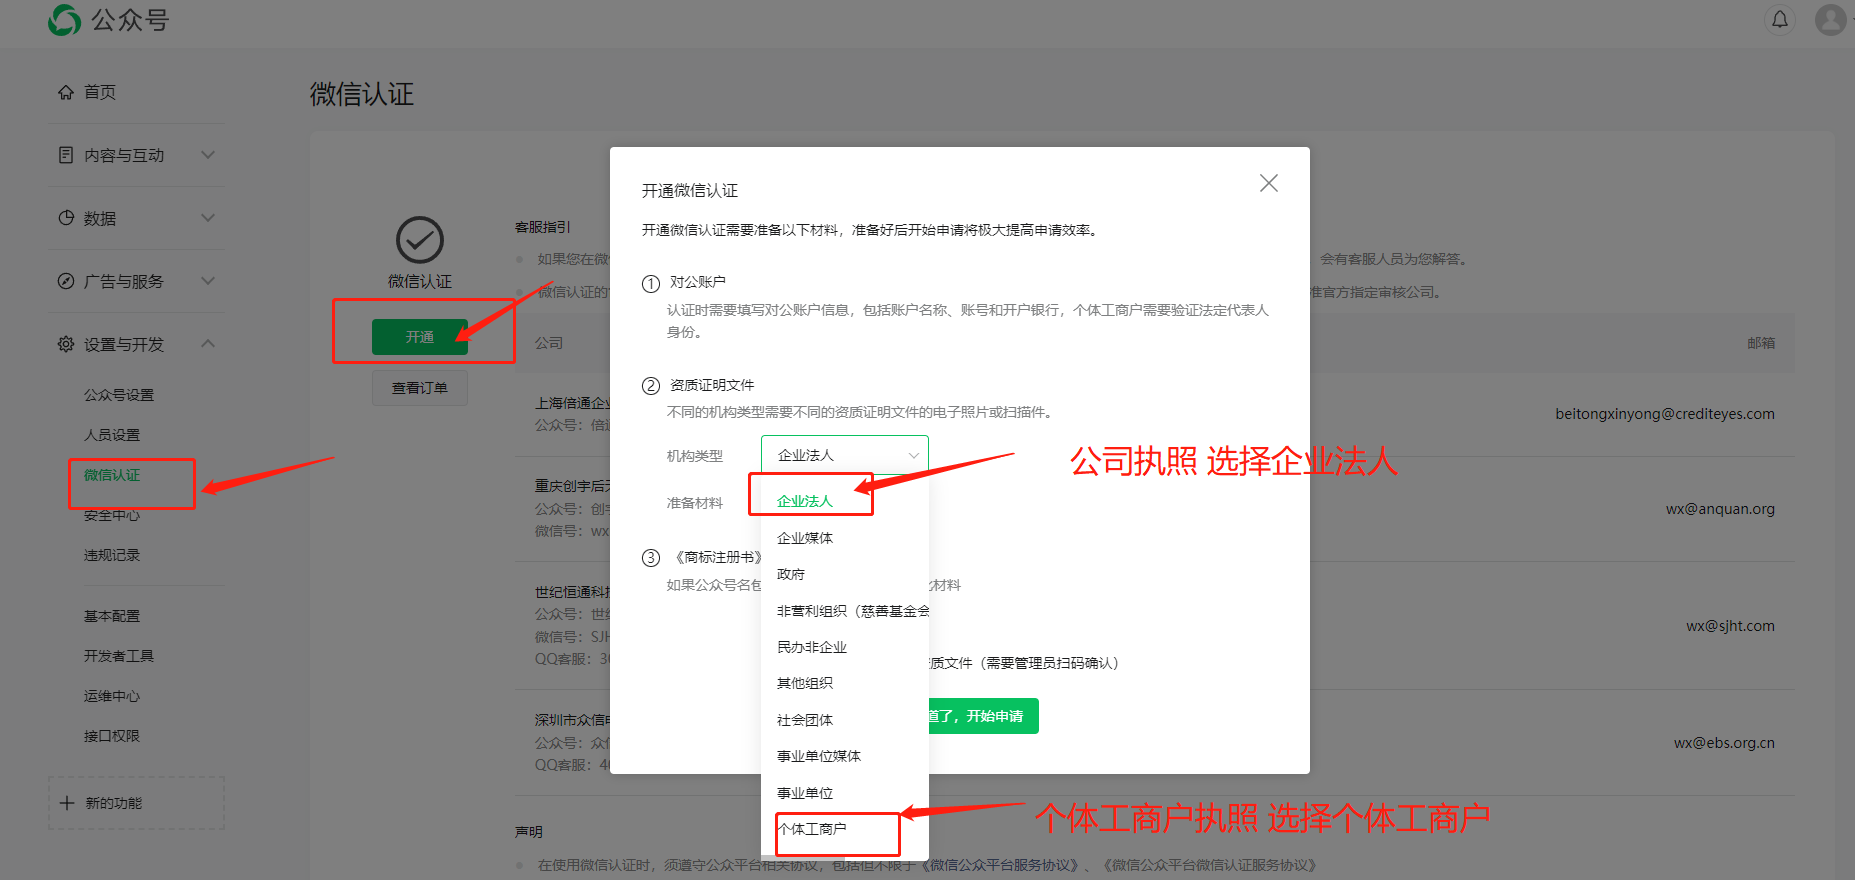Click the 公司 column header

coord(549,343)
